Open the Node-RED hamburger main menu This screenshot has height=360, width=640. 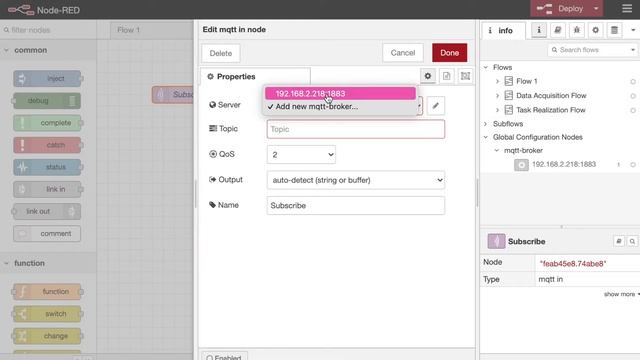[627, 9]
